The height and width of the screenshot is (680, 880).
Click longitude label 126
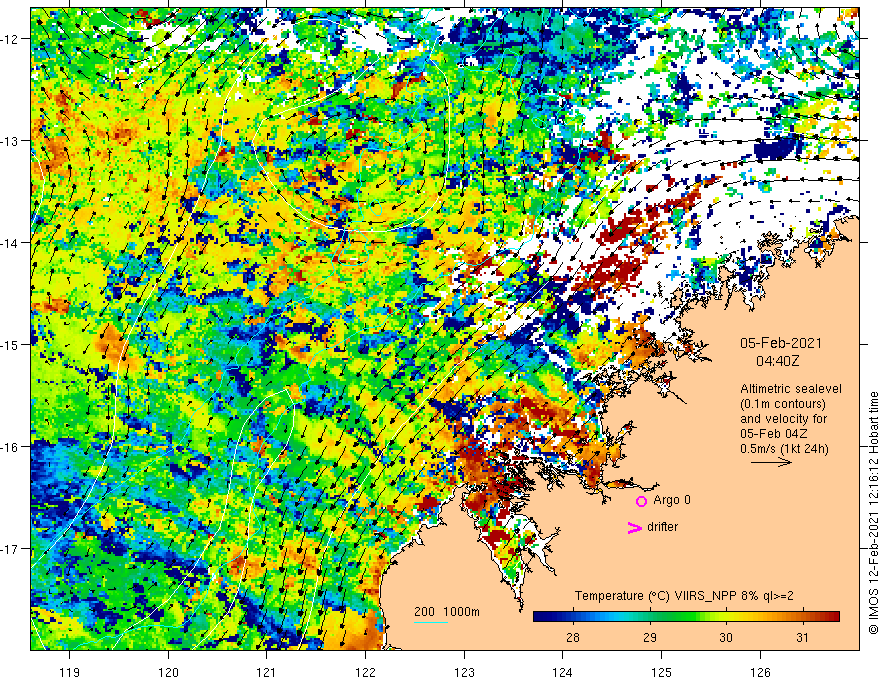pyautogui.click(x=760, y=672)
